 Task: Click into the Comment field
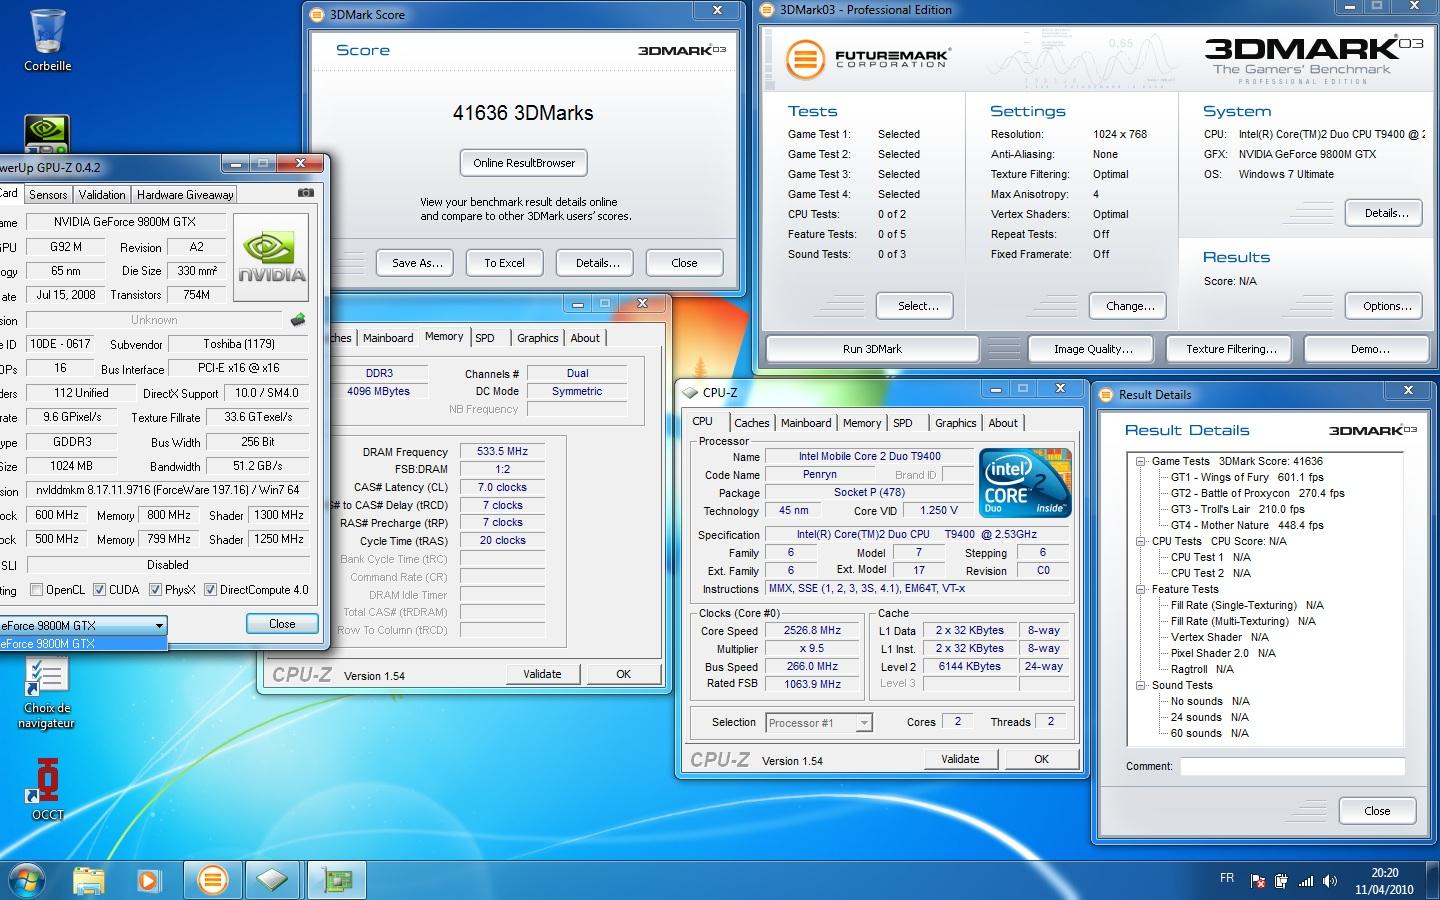pyautogui.click(x=1292, y=767)
